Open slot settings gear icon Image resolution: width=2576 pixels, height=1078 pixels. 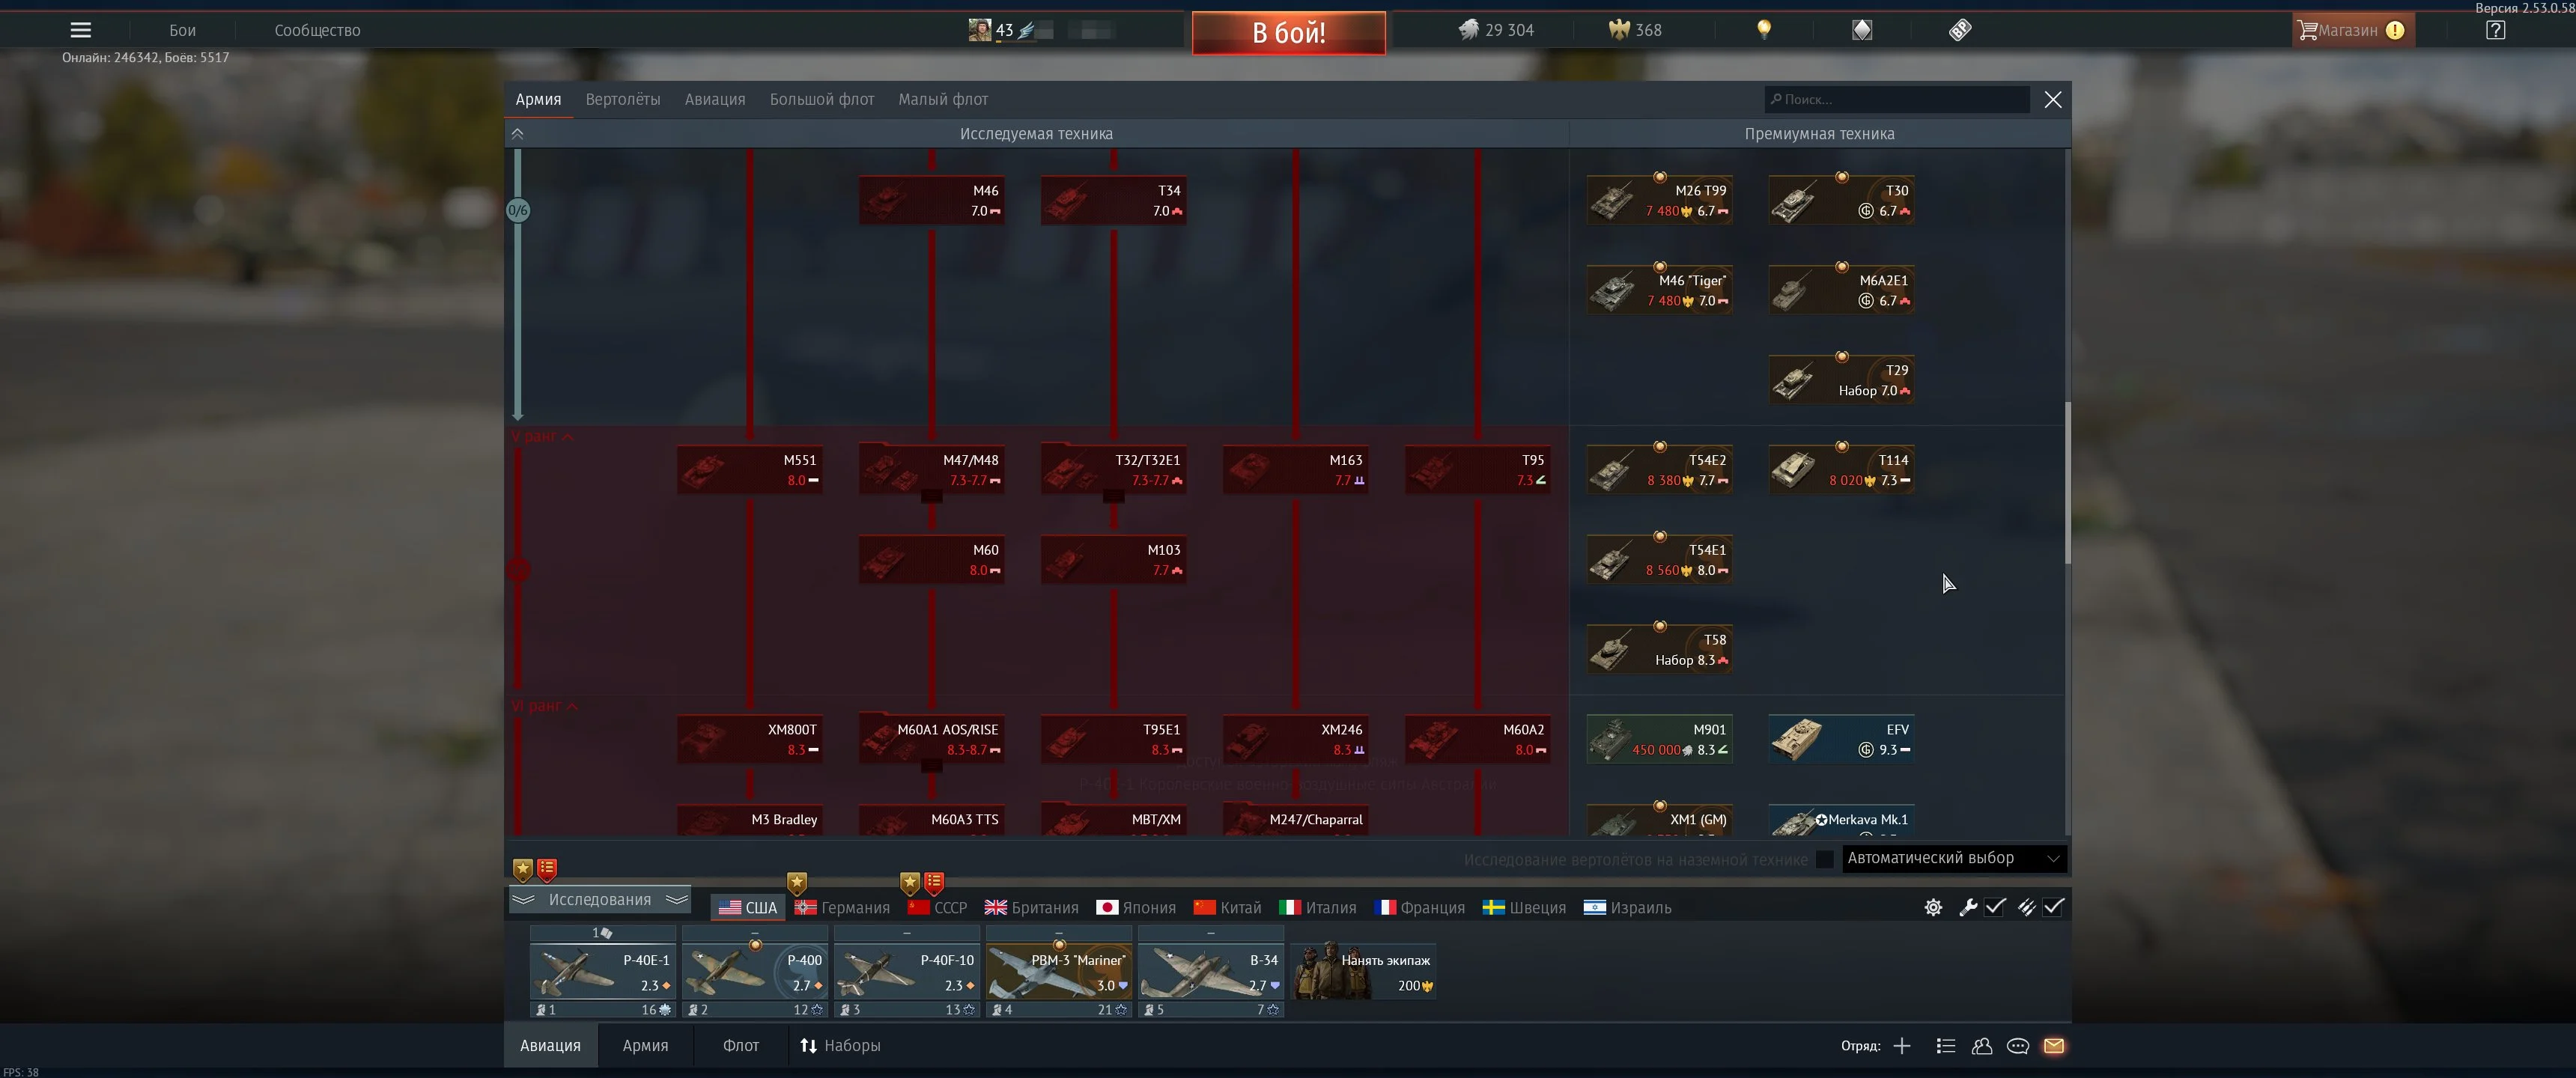[1933, 907]
